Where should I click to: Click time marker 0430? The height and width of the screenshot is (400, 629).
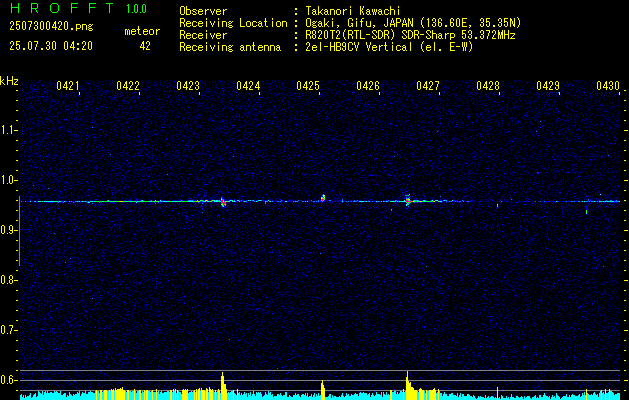coord(608,86)
